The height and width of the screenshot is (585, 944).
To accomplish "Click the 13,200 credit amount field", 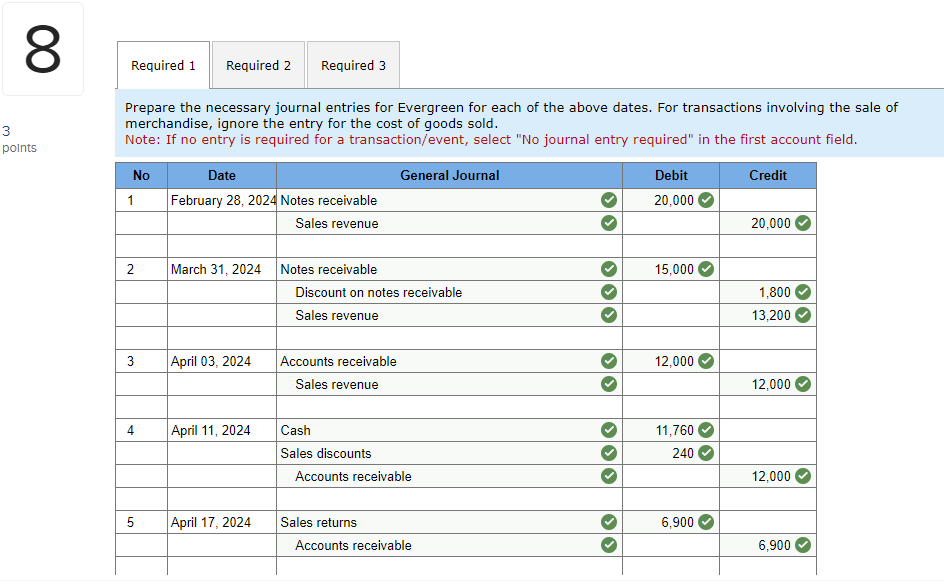I will coord(768,315).
